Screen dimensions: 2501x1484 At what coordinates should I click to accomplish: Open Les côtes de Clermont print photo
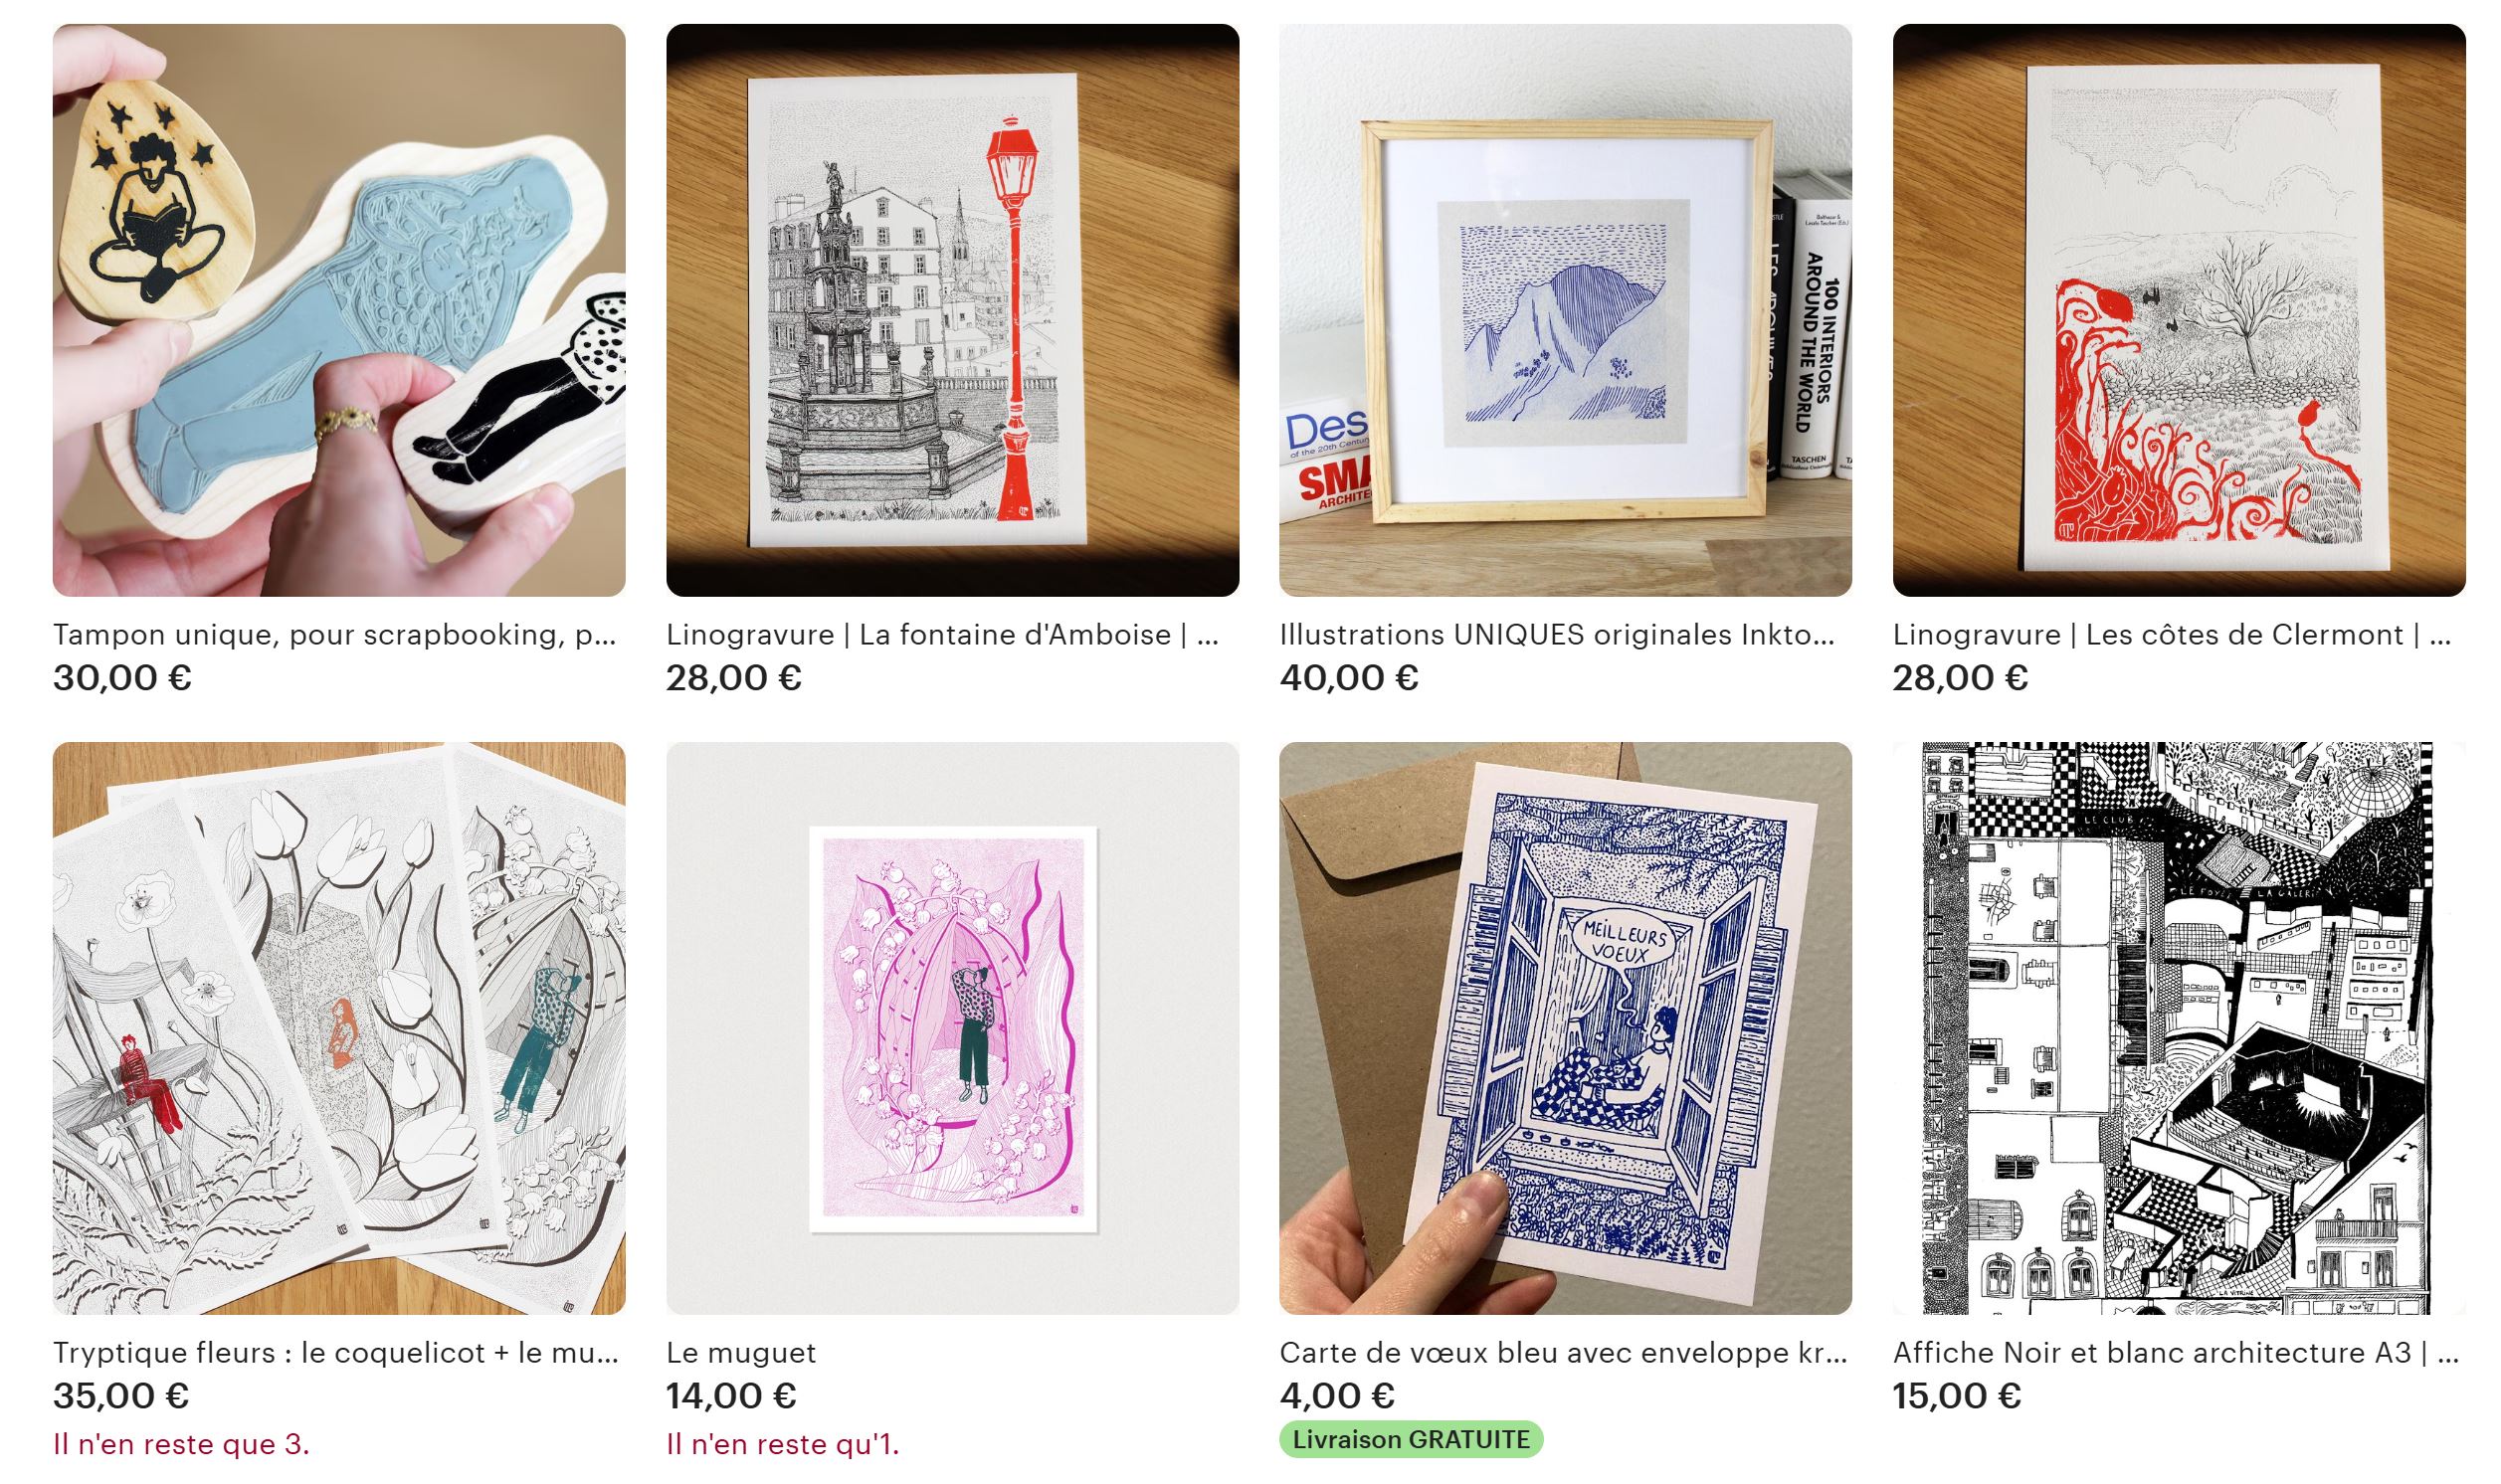2178,310
